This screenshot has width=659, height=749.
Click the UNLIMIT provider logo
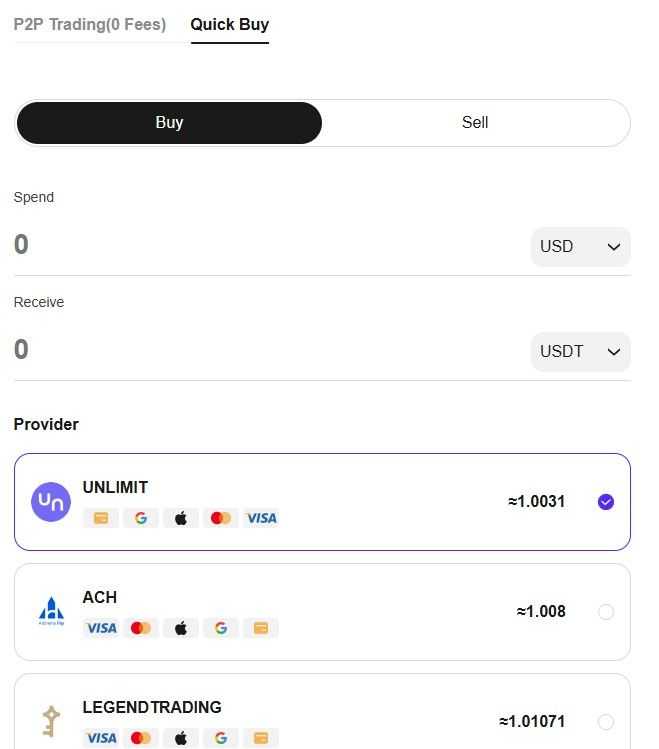tap(51, 502)
